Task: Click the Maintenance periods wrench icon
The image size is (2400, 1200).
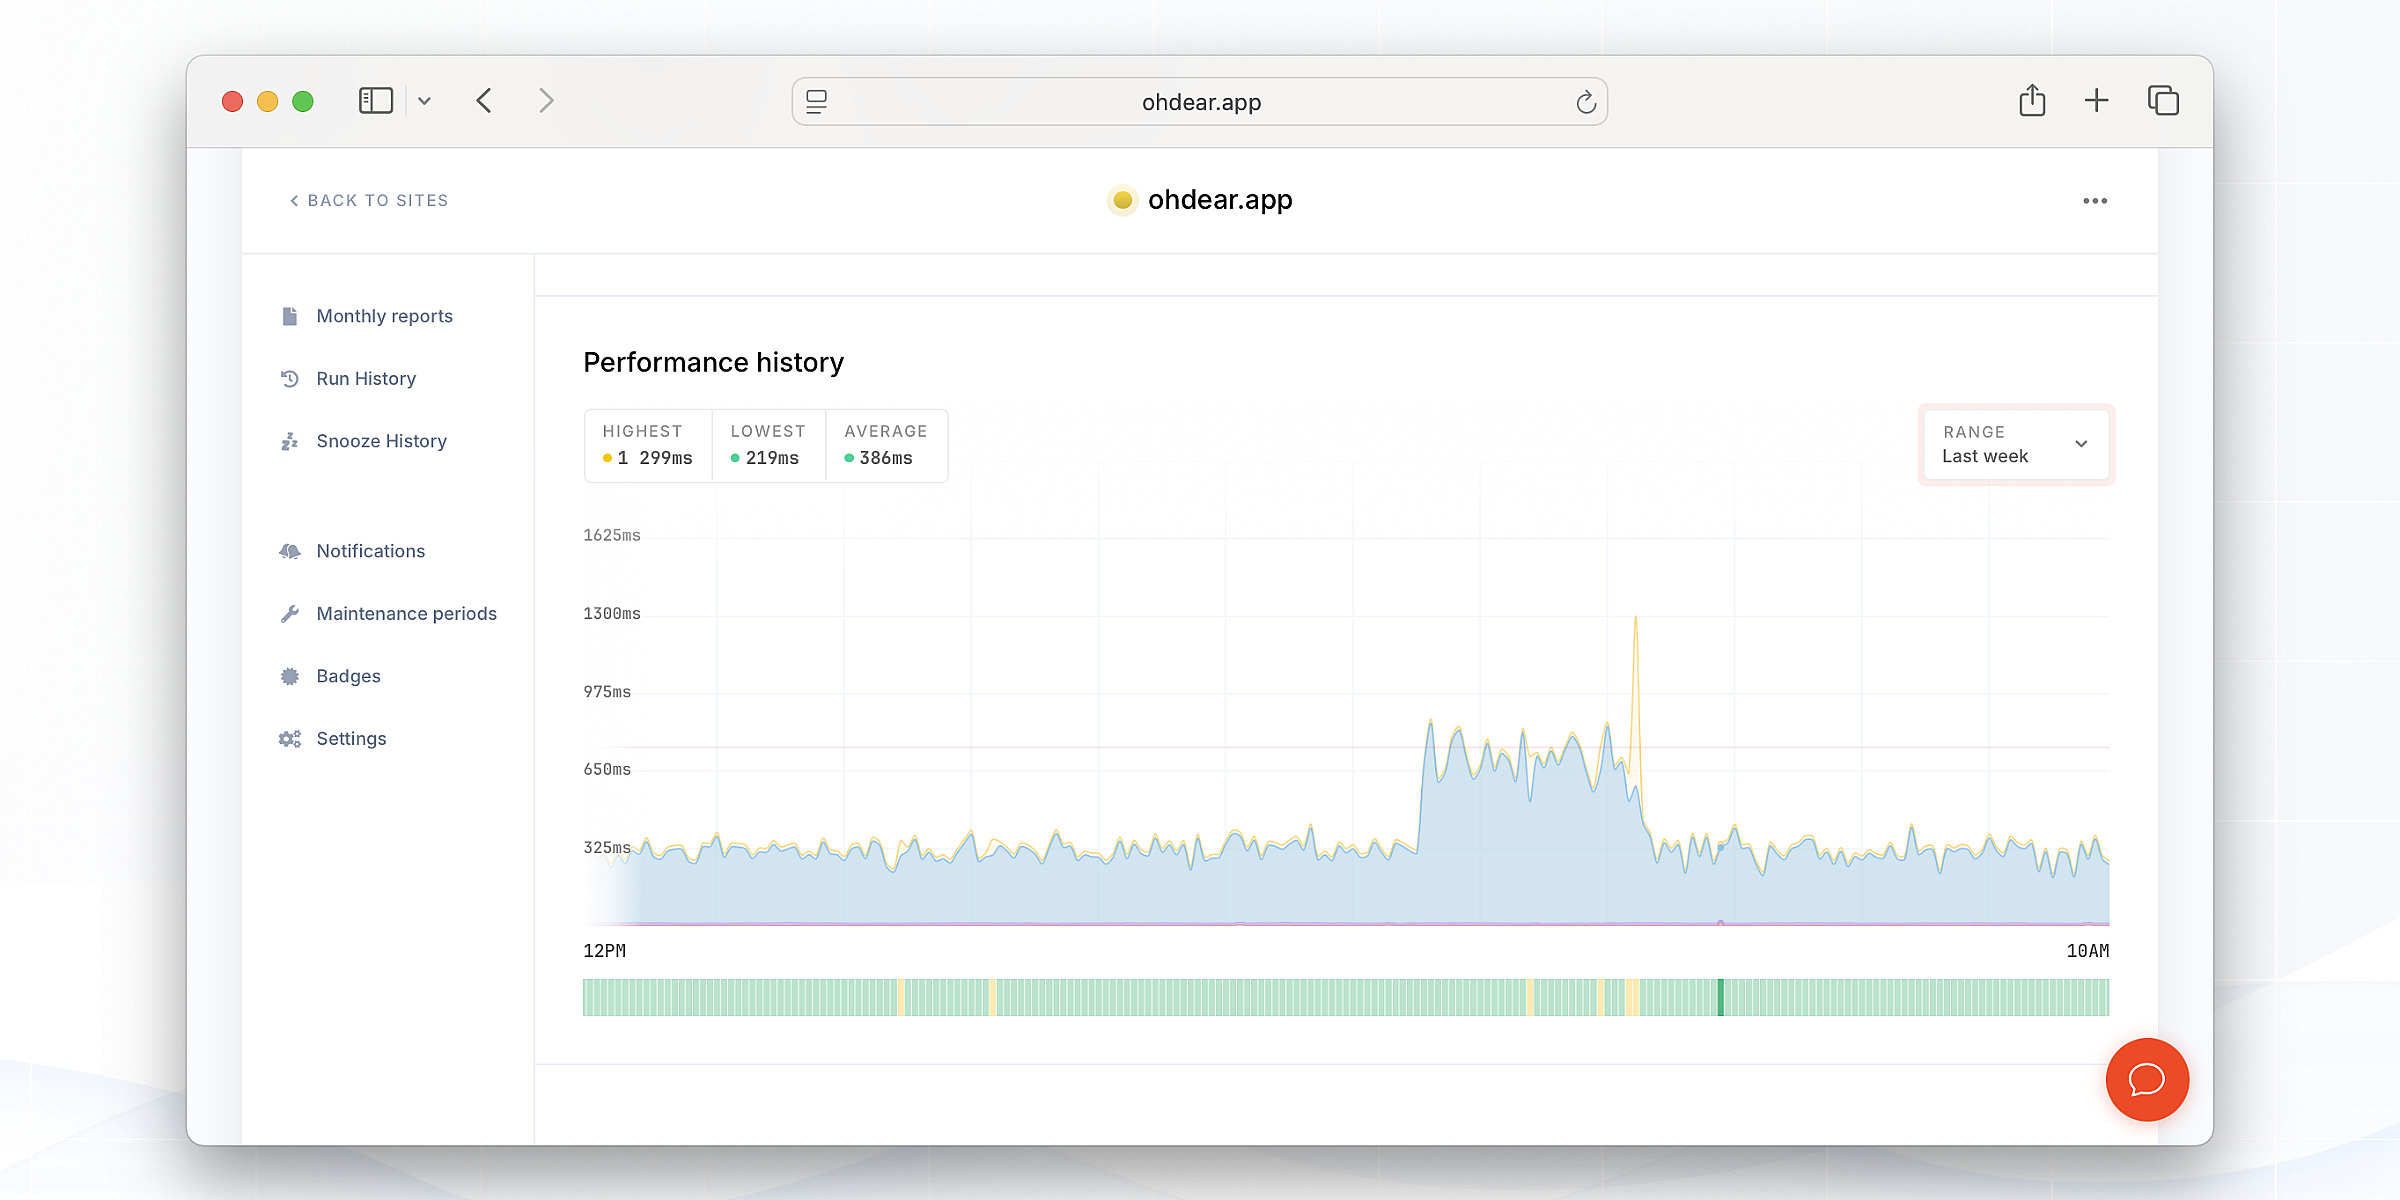Action: (290, 614)
